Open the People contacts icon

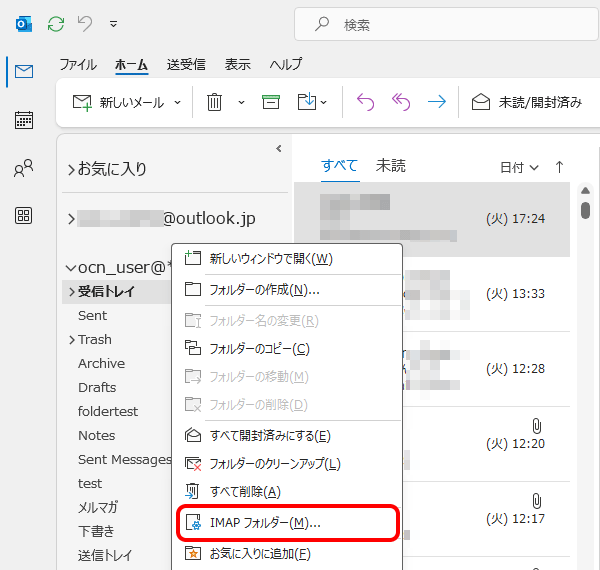24,169
